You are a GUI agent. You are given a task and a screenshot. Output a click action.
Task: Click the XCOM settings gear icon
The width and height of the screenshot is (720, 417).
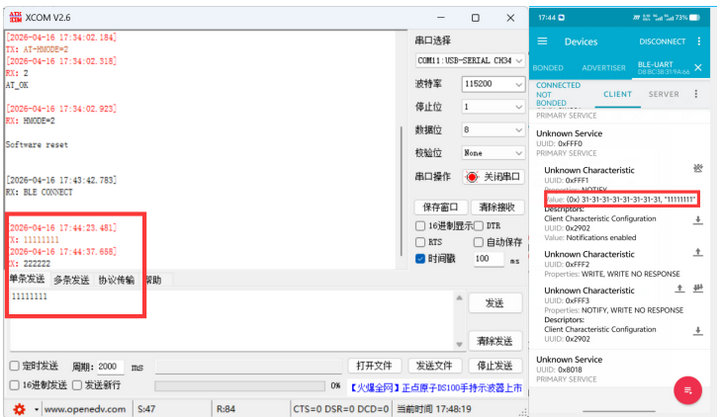pyautogui.click(x=19, y=409)
